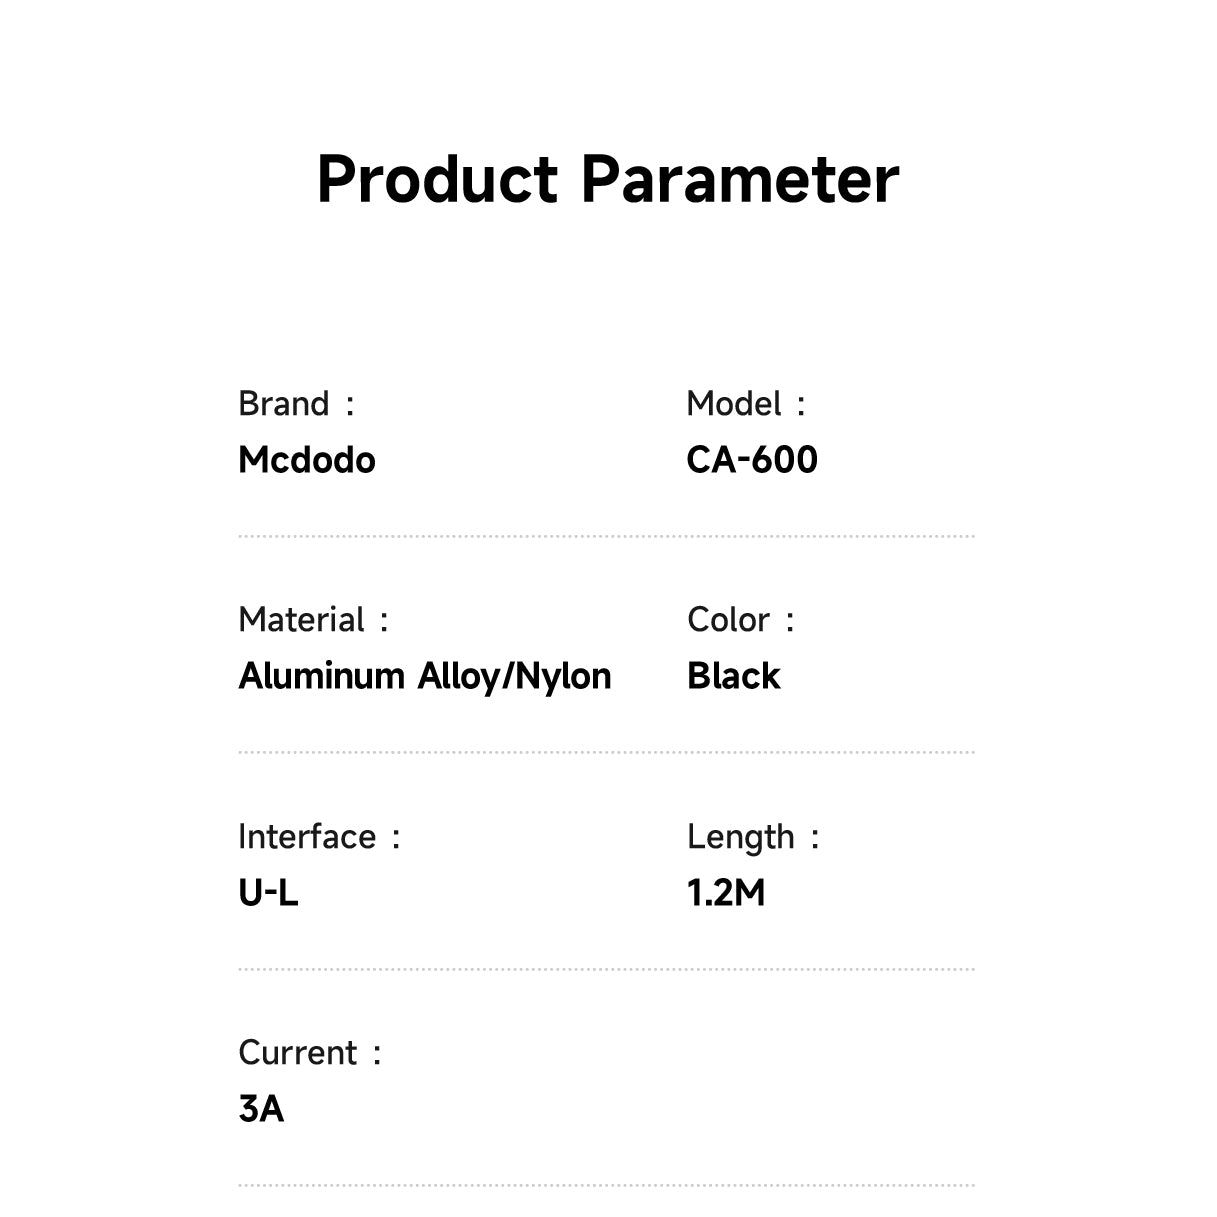The height and width of the screenshot is (1217, 1217).
Task: Click the 1.2M length value
Action: 726,893
